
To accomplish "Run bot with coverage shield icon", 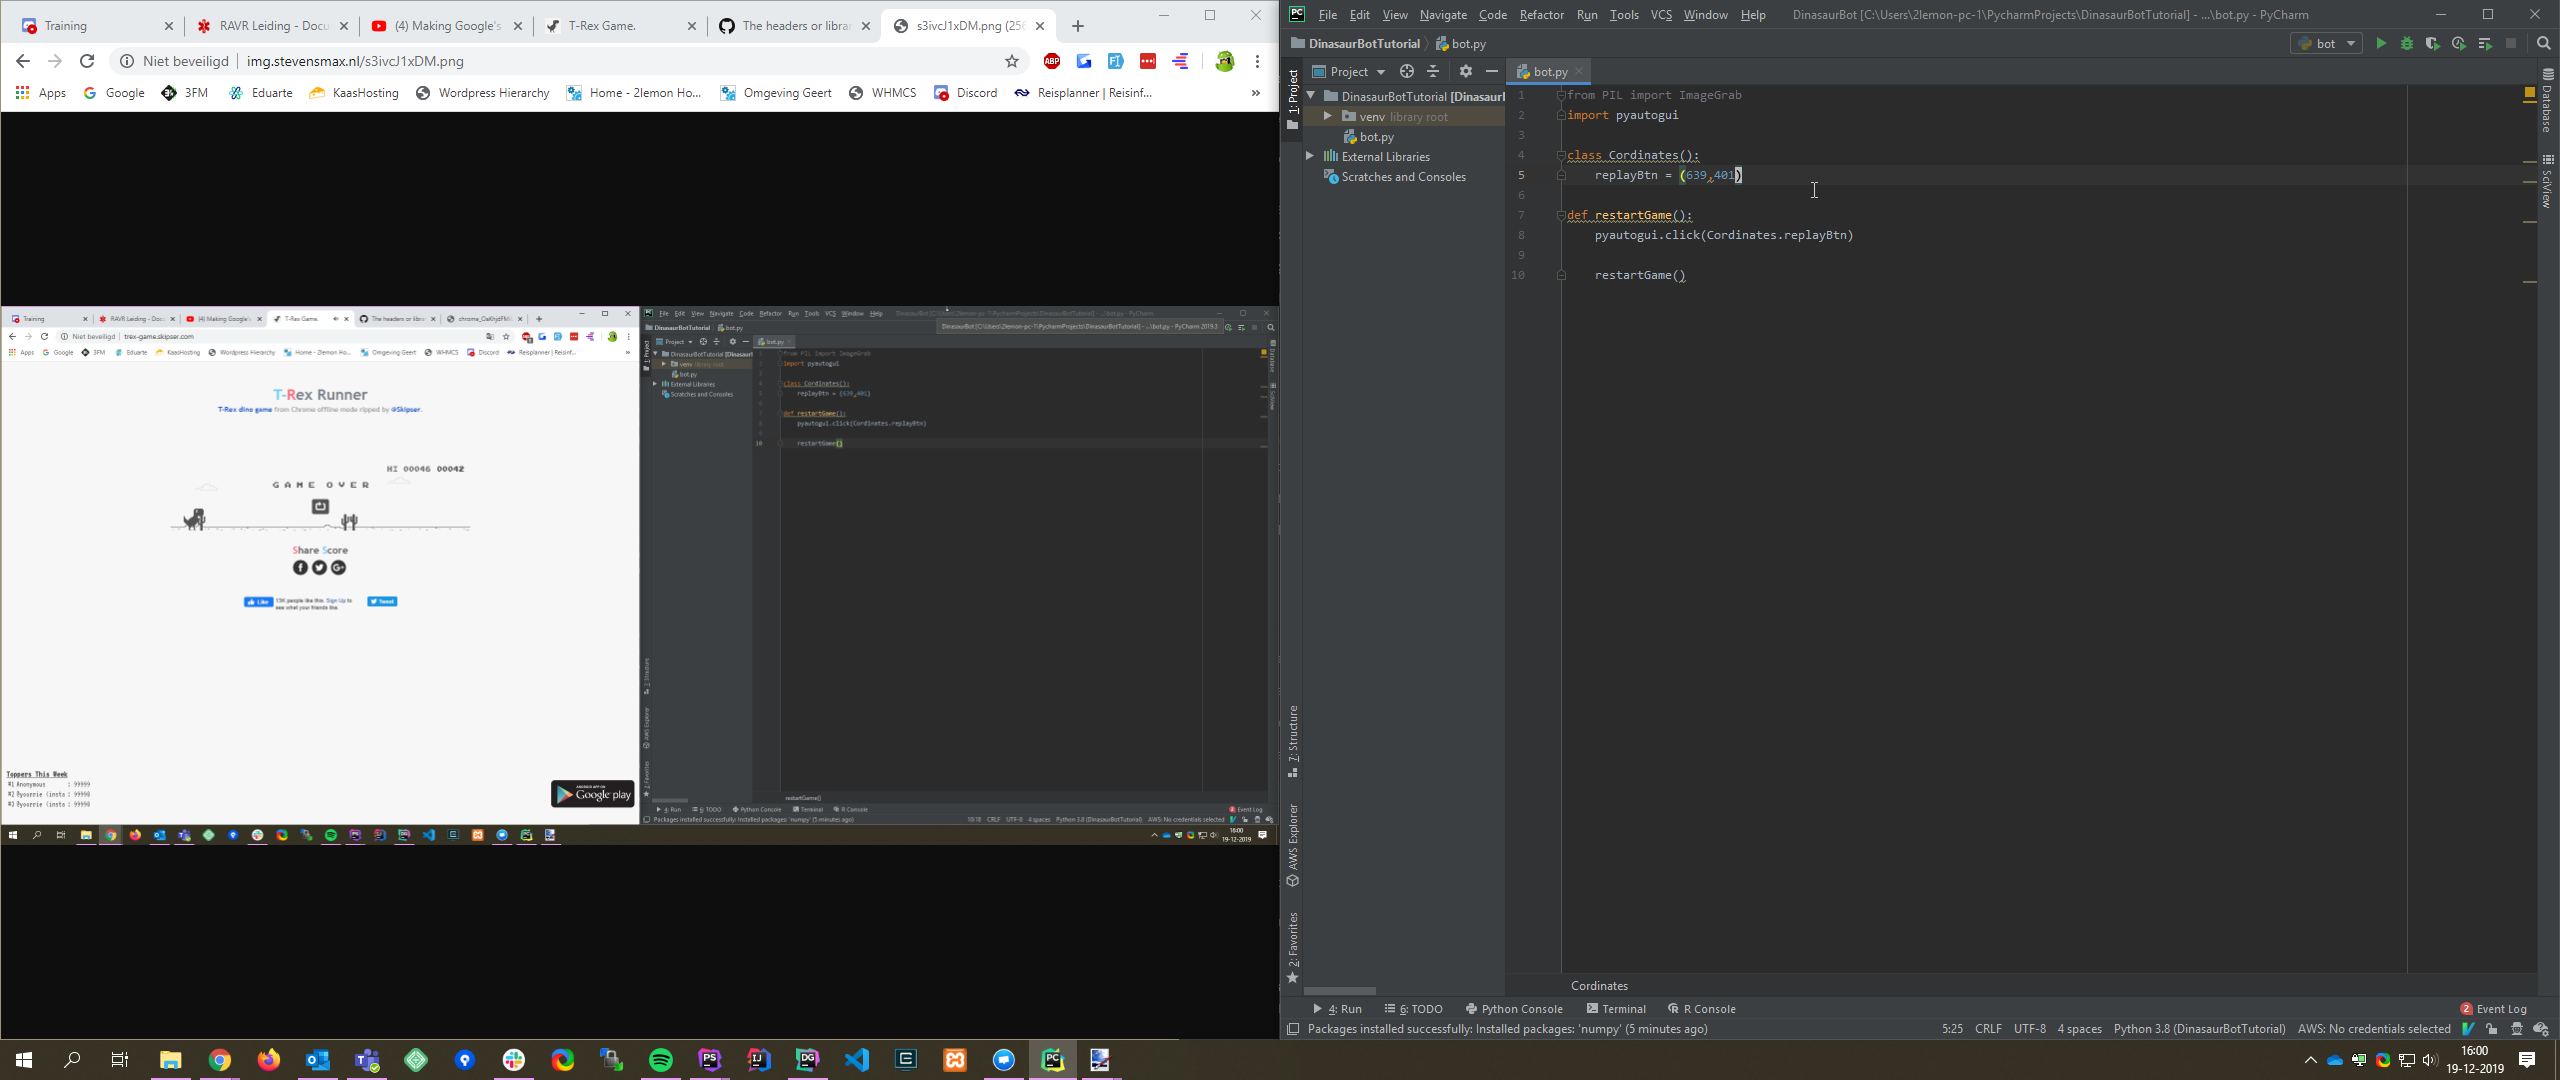I will coord(2433,44).
